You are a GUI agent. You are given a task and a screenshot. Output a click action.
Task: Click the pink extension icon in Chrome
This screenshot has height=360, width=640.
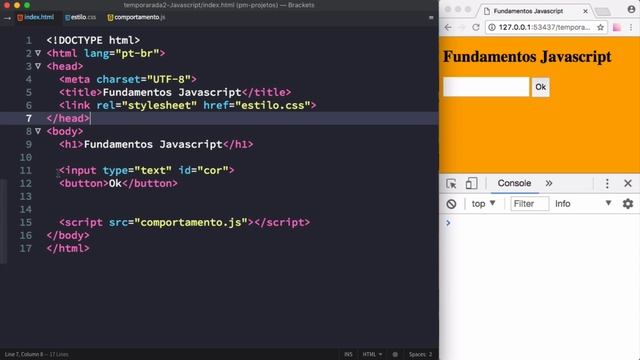617,27
